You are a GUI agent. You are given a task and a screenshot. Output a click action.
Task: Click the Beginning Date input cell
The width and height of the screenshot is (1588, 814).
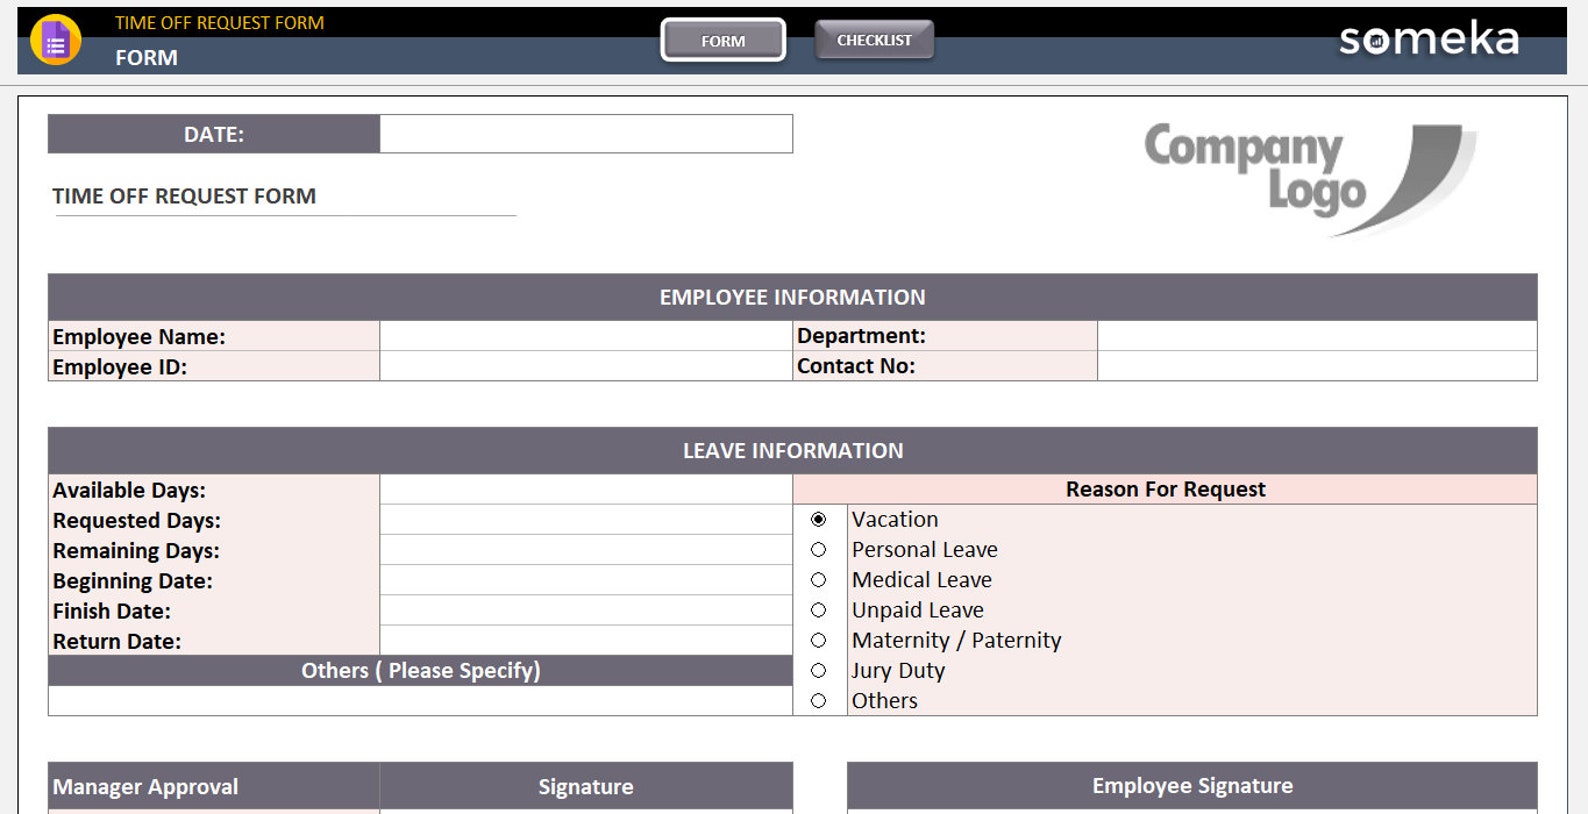(x=586, y=580)
